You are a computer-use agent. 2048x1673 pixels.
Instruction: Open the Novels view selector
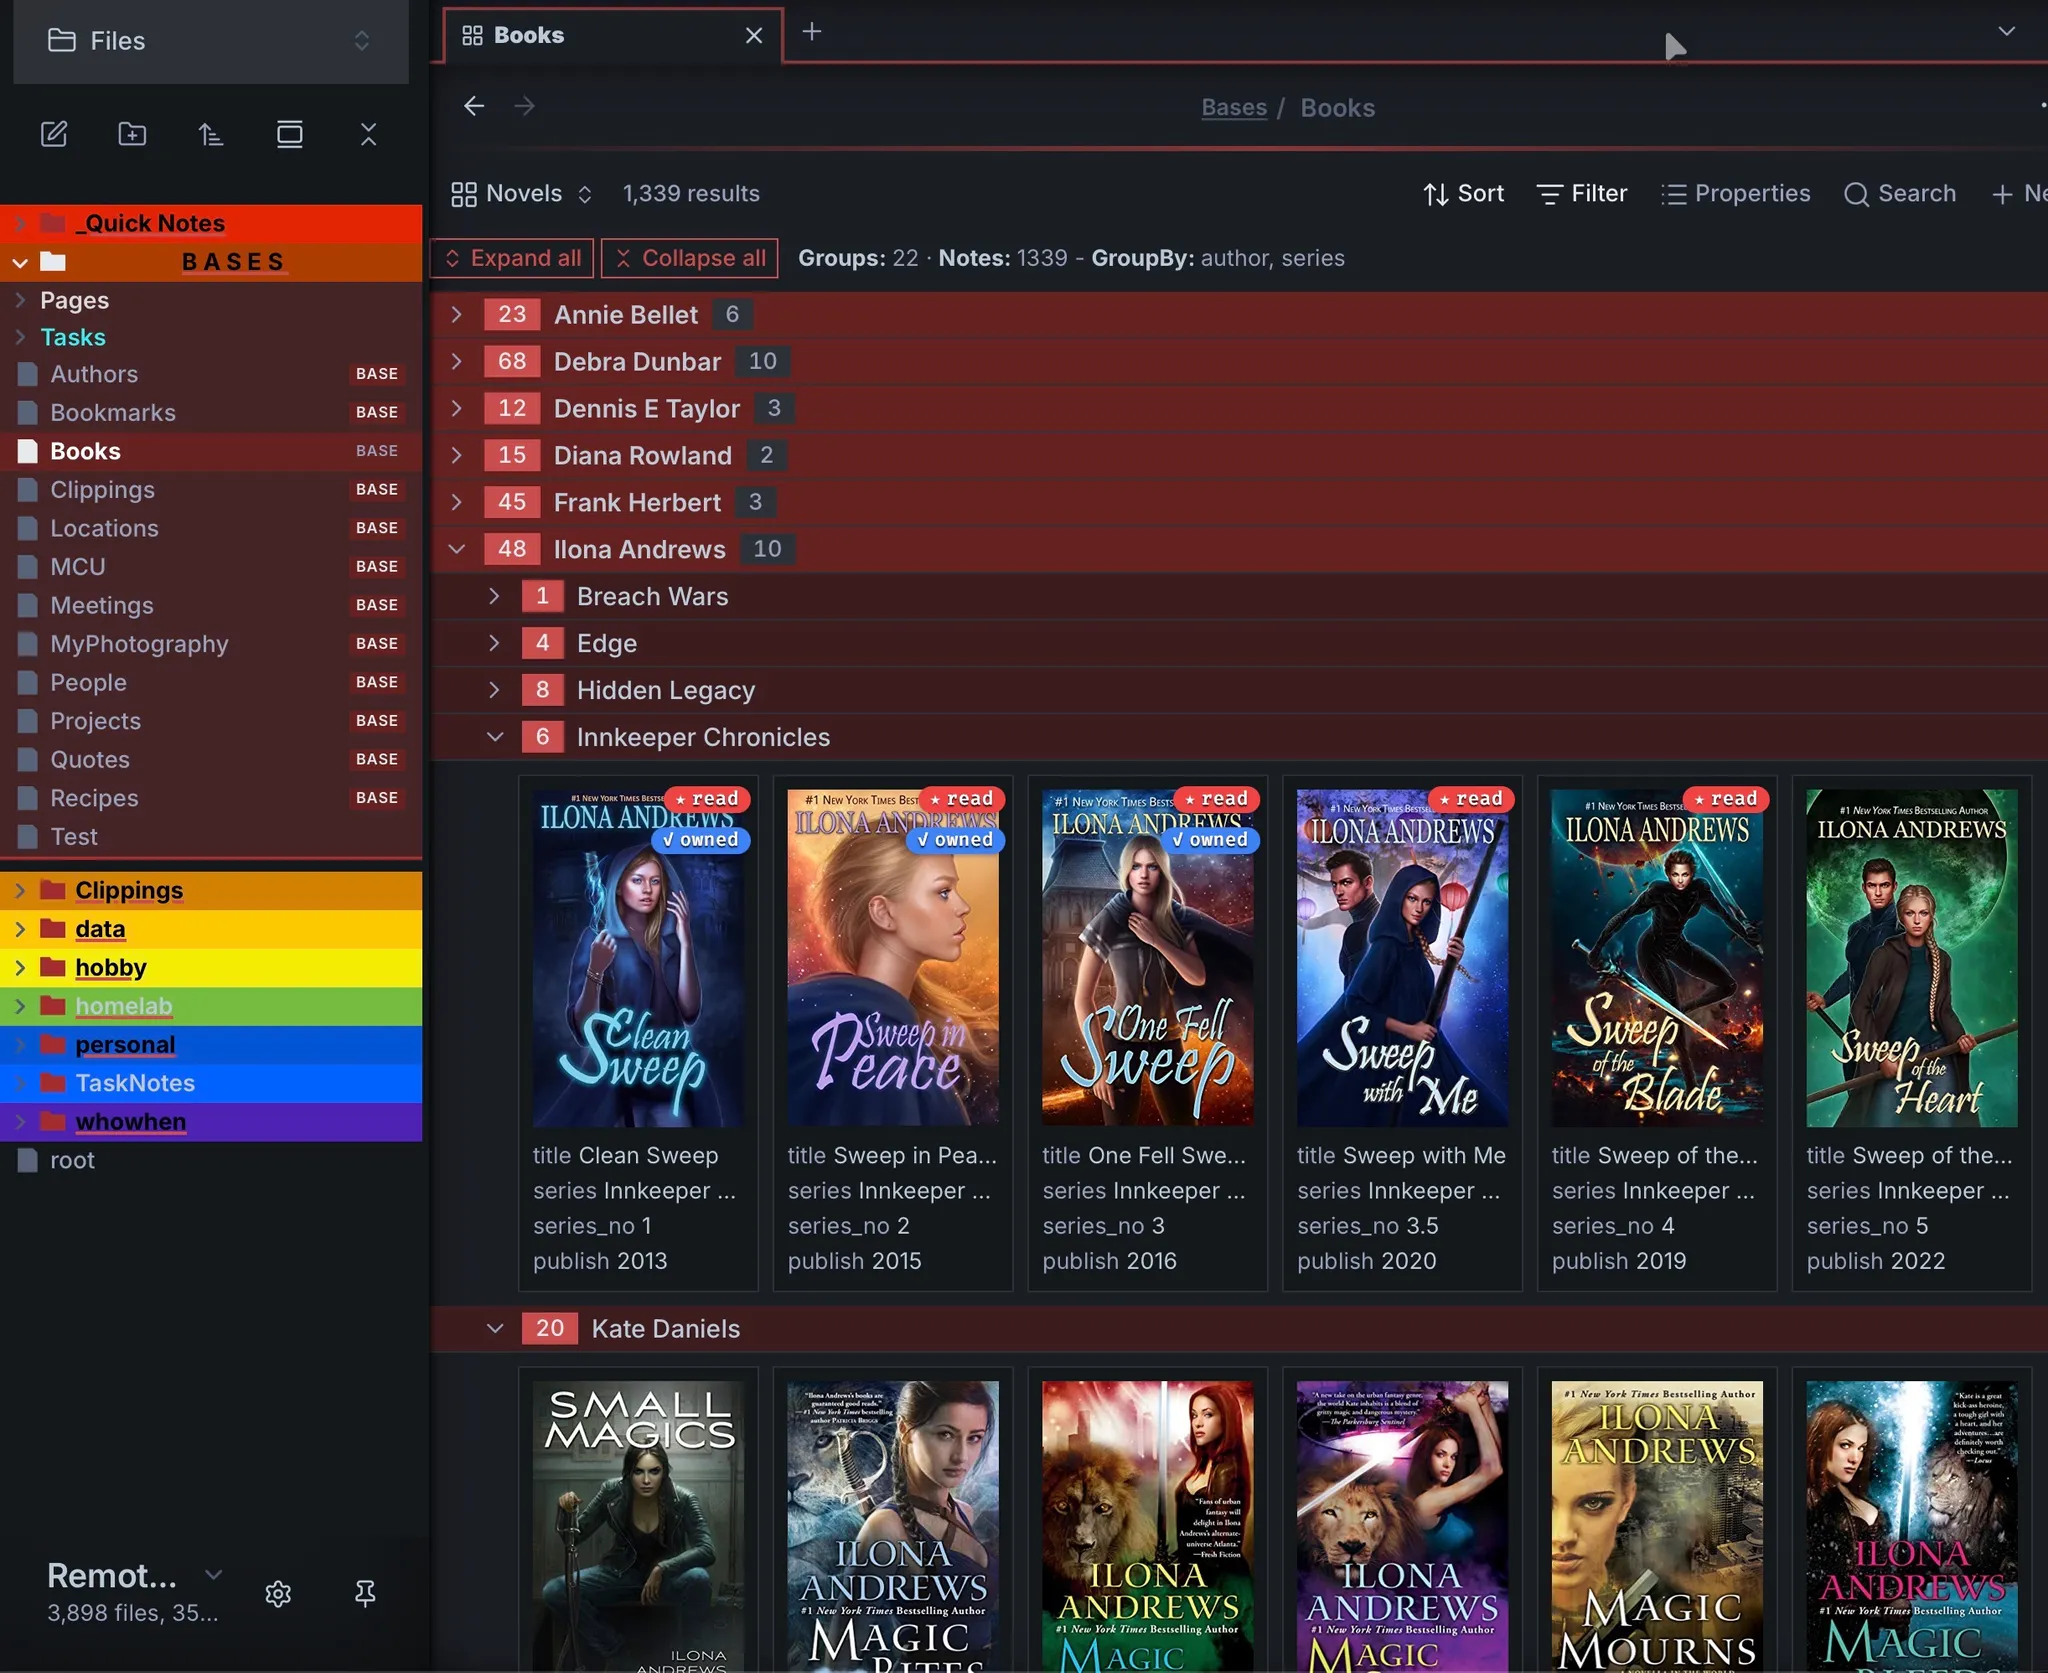coord(521,194)
